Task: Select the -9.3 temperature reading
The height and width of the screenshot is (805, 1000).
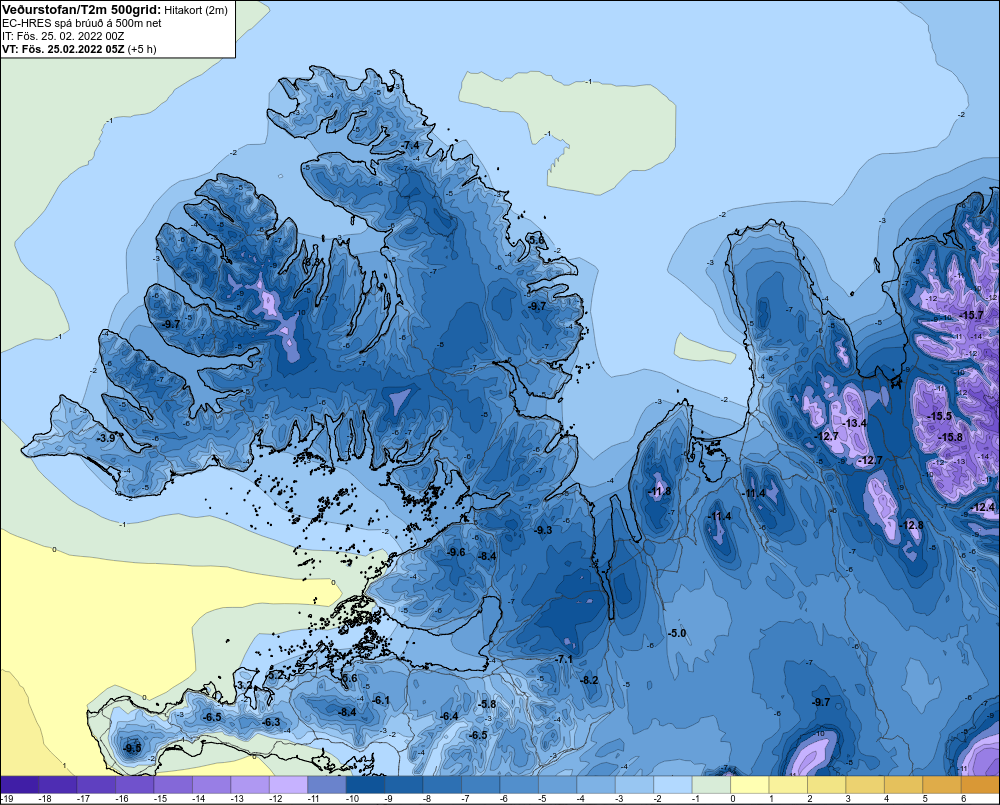Action: (x=543, y=530)
